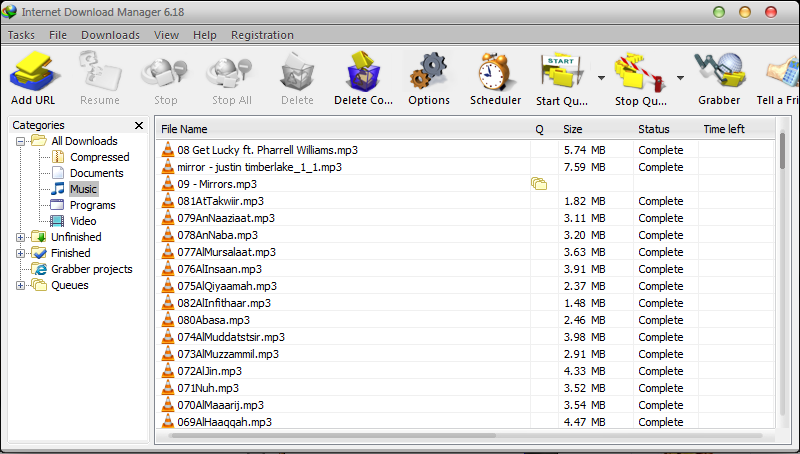Select file 070AlMaaarij.mp3
The width and height of the screenshot is (800, 454).
tap(220, 405)
